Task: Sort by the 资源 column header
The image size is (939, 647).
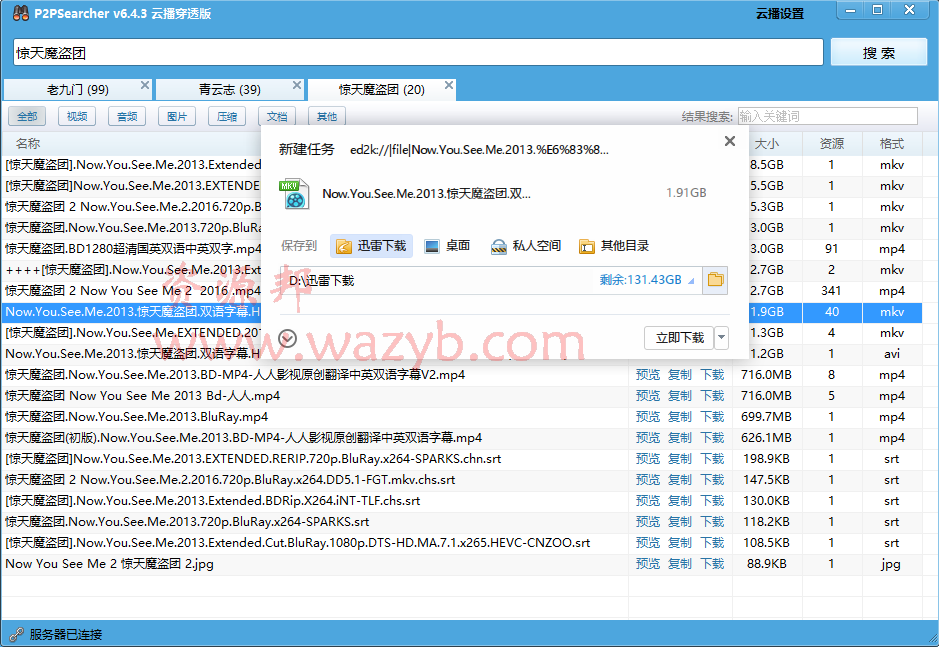Action: click(832, 144)
